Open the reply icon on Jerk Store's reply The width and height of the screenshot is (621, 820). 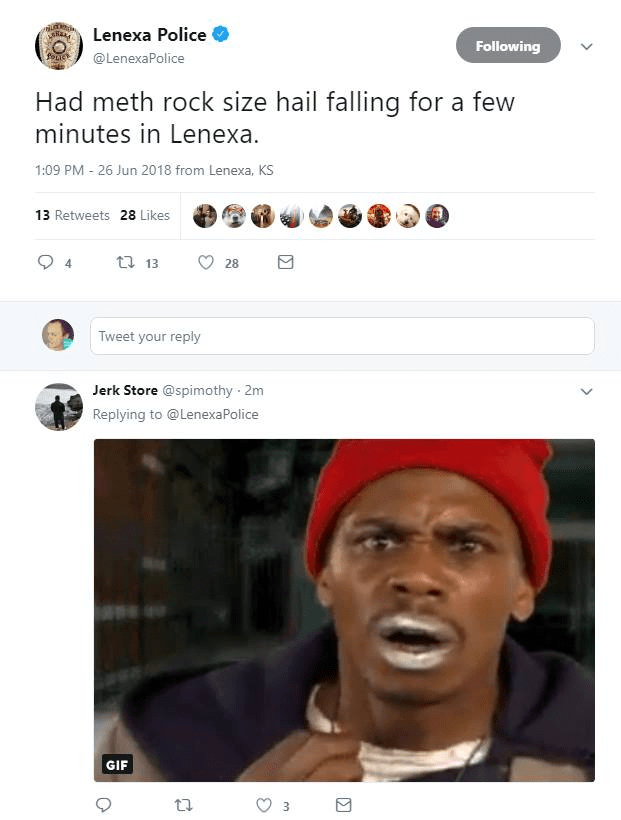click(x=103, y=804)
